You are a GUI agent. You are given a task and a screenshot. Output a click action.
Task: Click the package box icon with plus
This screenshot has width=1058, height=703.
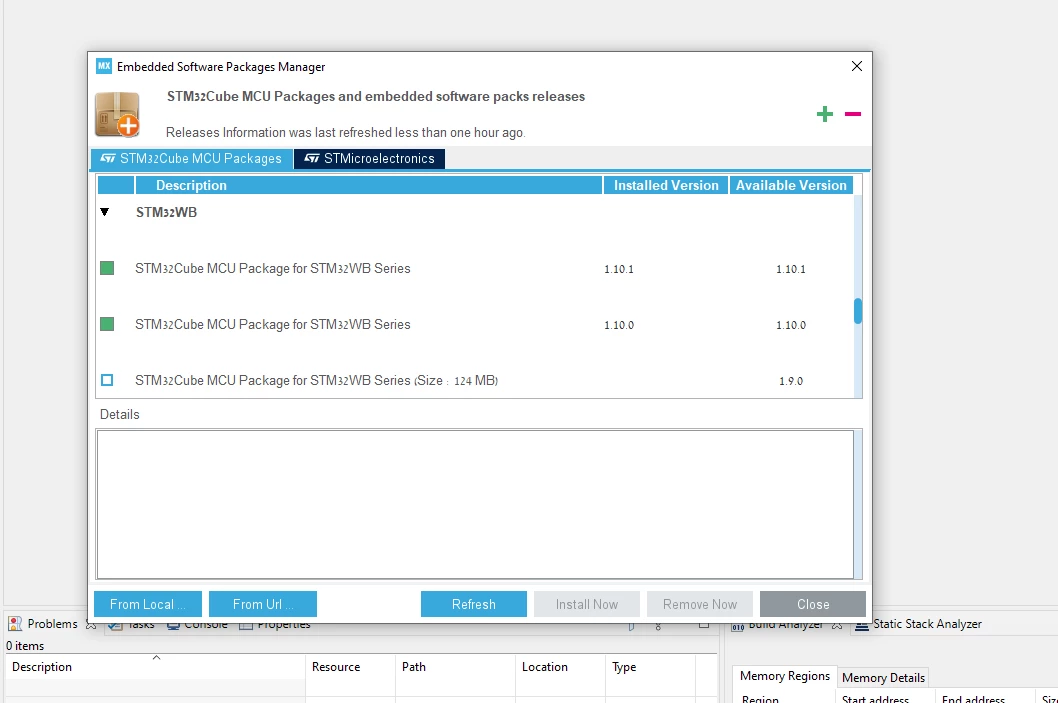coord(117,114)
